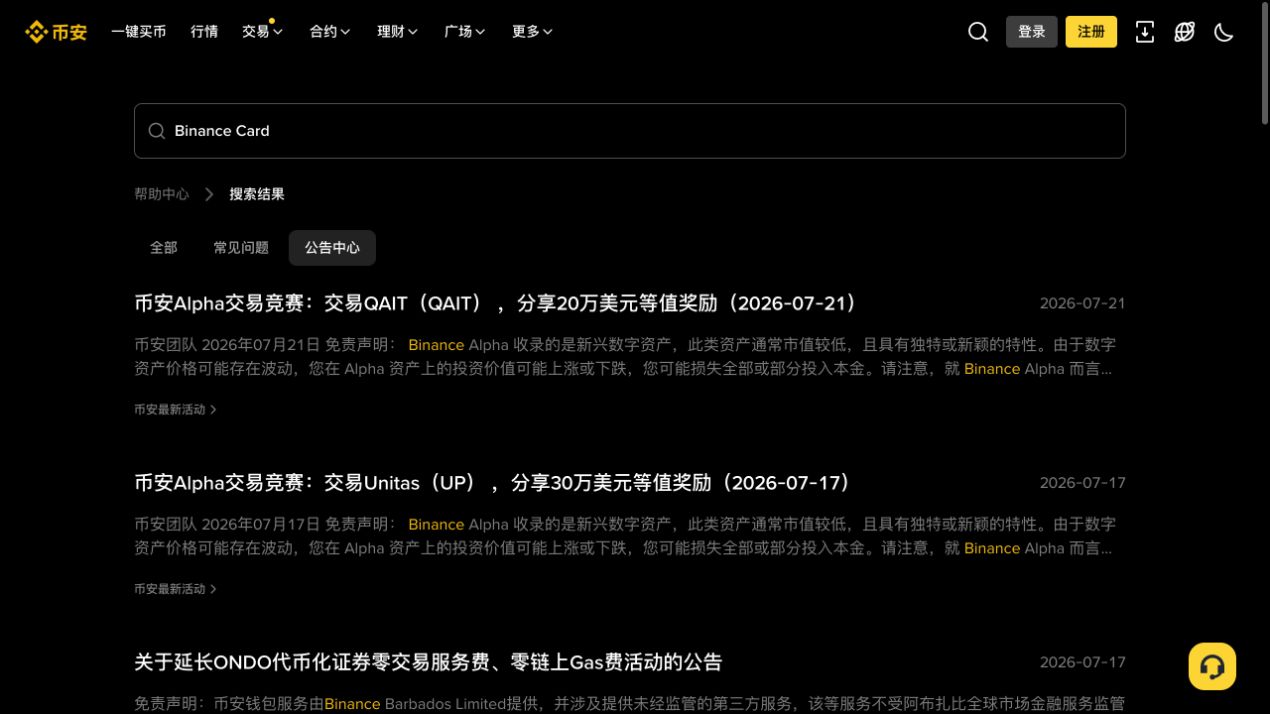Click the Binance 币安 logo
1270x714 pixels.
pyautogui.click(x=56, y=32)
